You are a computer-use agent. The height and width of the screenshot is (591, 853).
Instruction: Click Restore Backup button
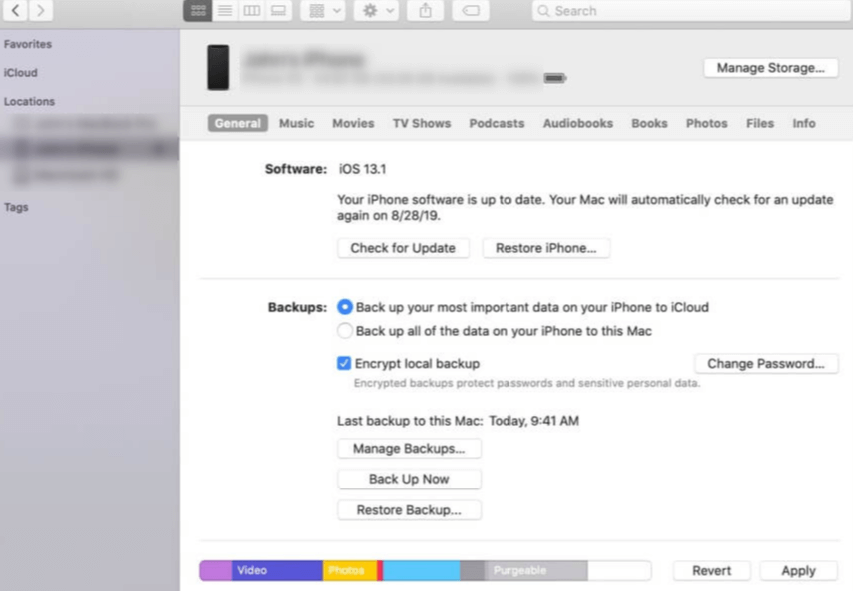click(x=409, y=510)
